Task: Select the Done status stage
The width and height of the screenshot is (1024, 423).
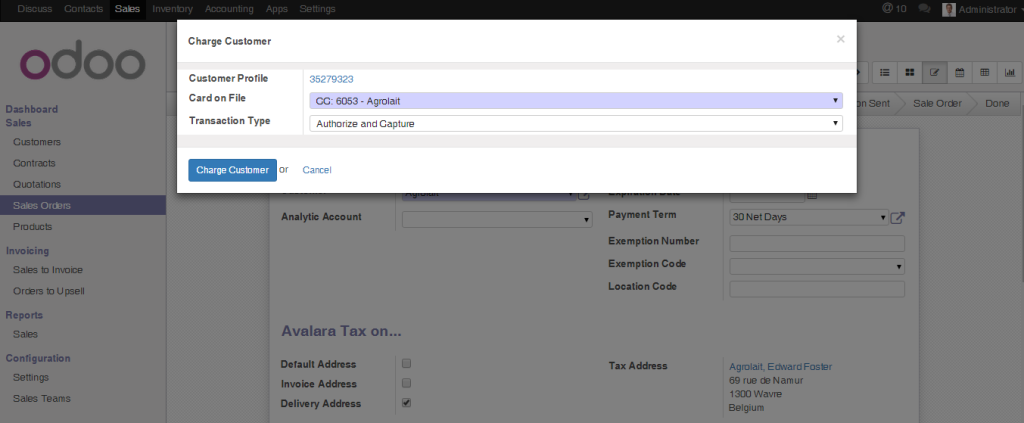Action: tap(997, 103)
